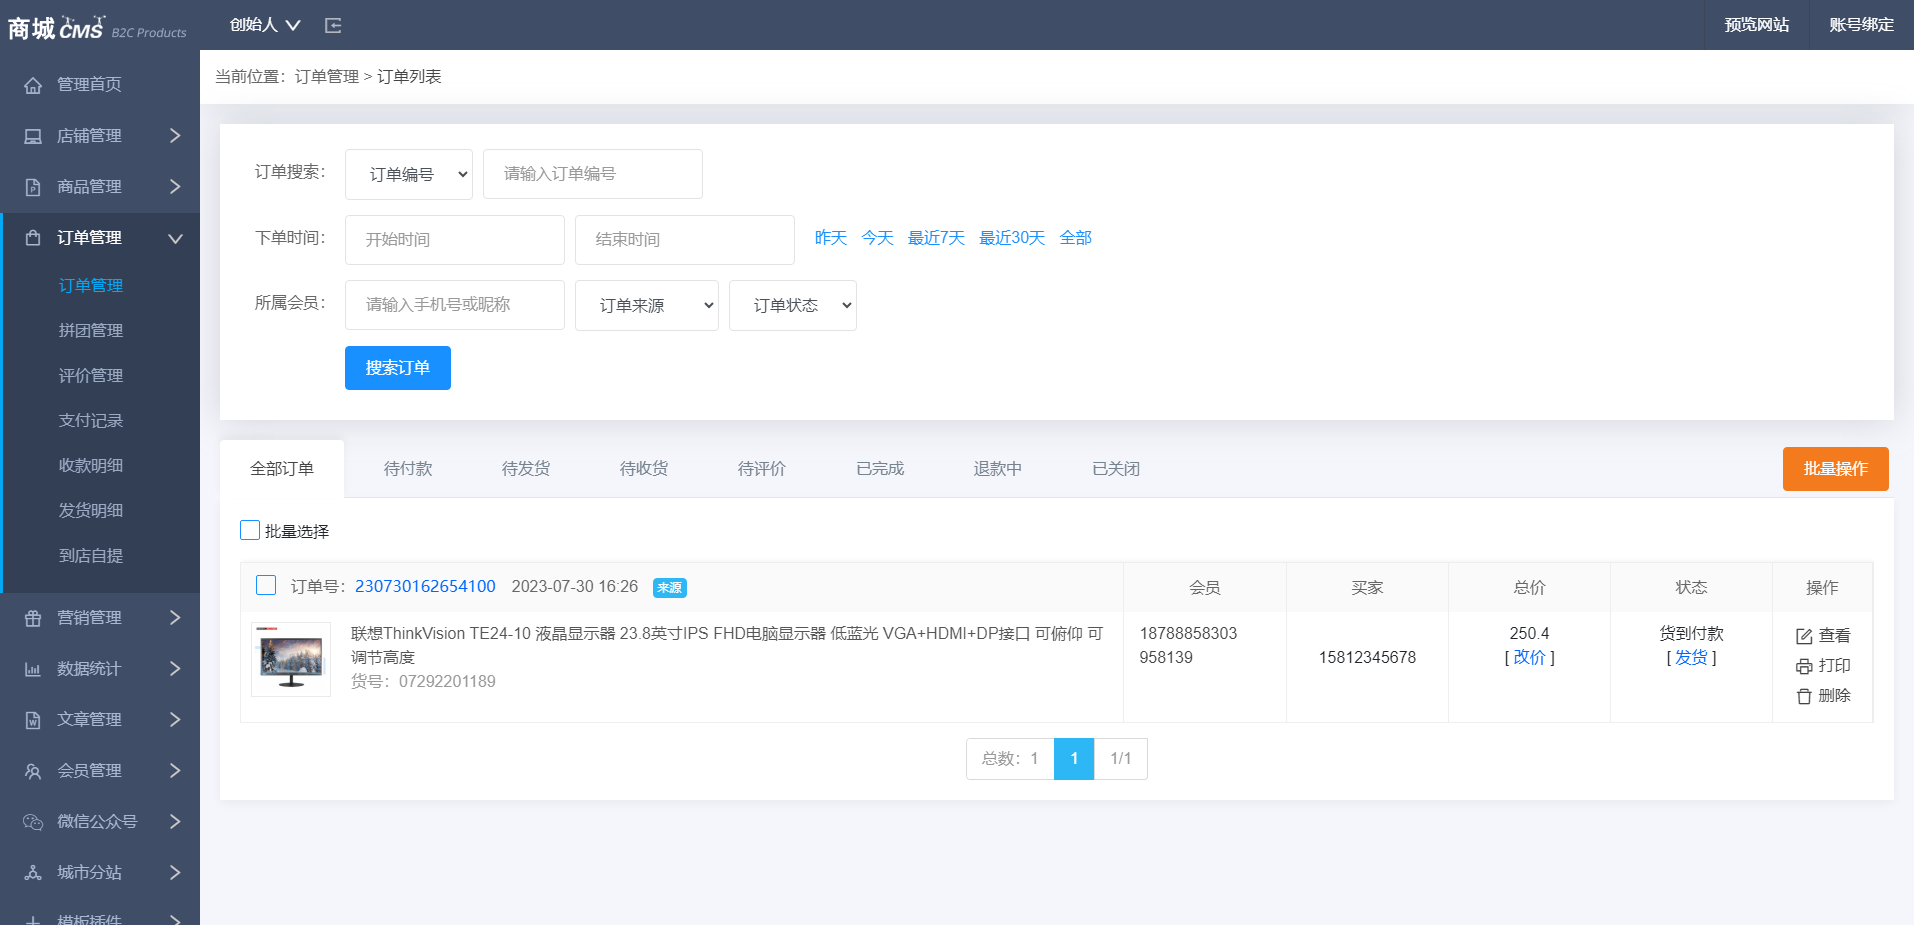Image resolution: width=1914 pixels, height=925 pixels.
Task: Open the 打印 print icon for the order
Action: (x=1802, y=665)
